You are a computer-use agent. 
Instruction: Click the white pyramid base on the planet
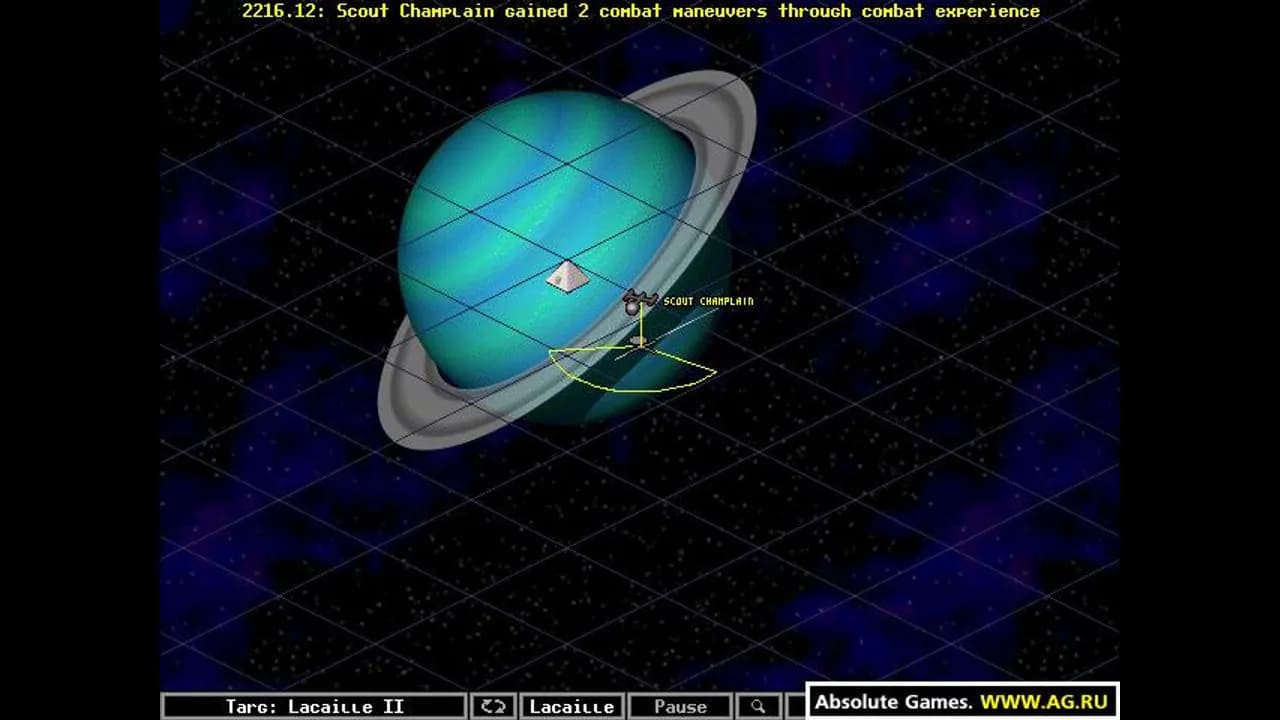[567, 277]
